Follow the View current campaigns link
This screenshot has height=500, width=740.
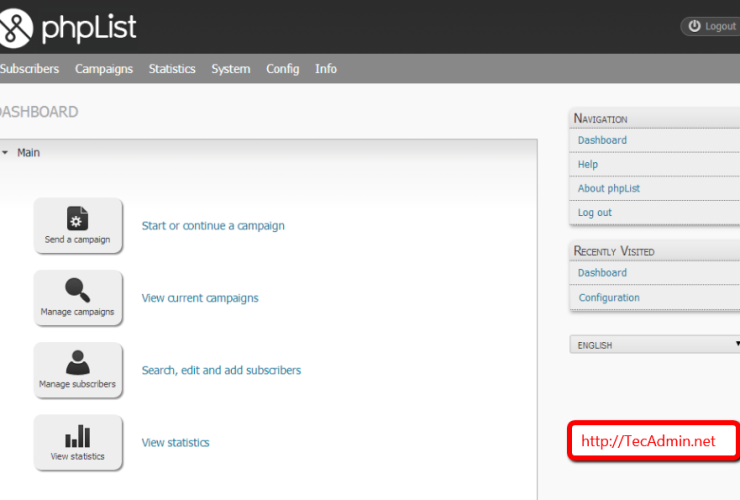coord(200,298)
